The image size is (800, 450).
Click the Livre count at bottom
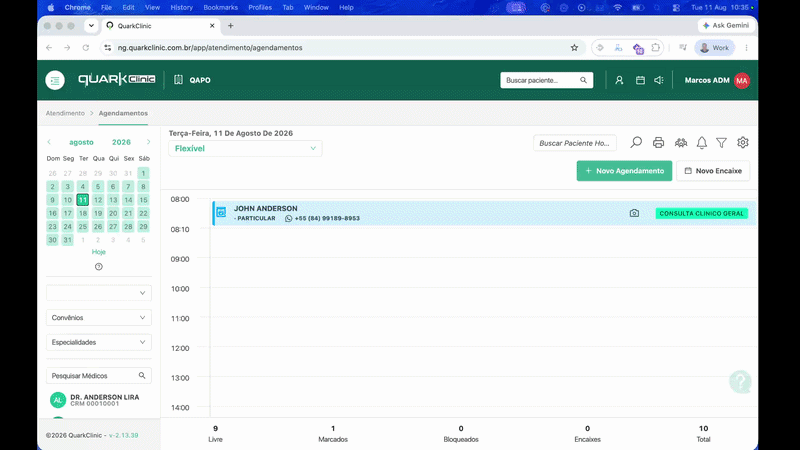tap(215, 433)
